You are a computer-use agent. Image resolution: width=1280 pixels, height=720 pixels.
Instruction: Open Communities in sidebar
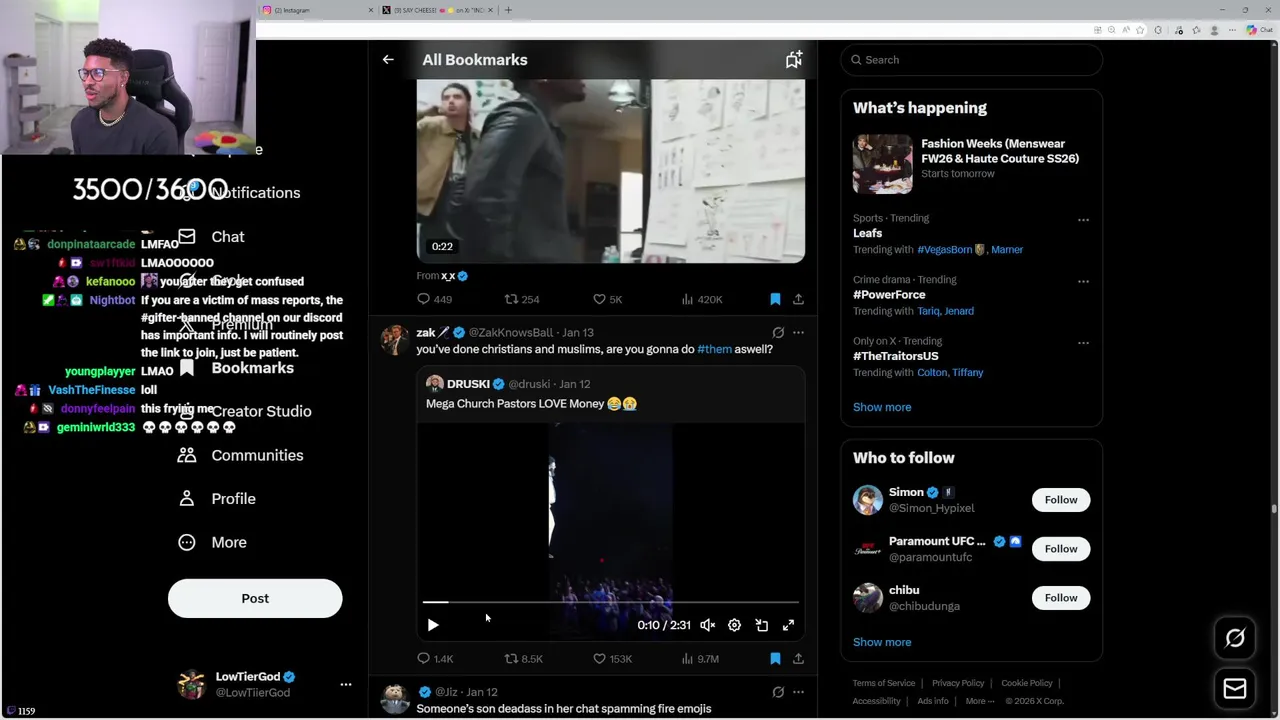[x=240, y=455]
